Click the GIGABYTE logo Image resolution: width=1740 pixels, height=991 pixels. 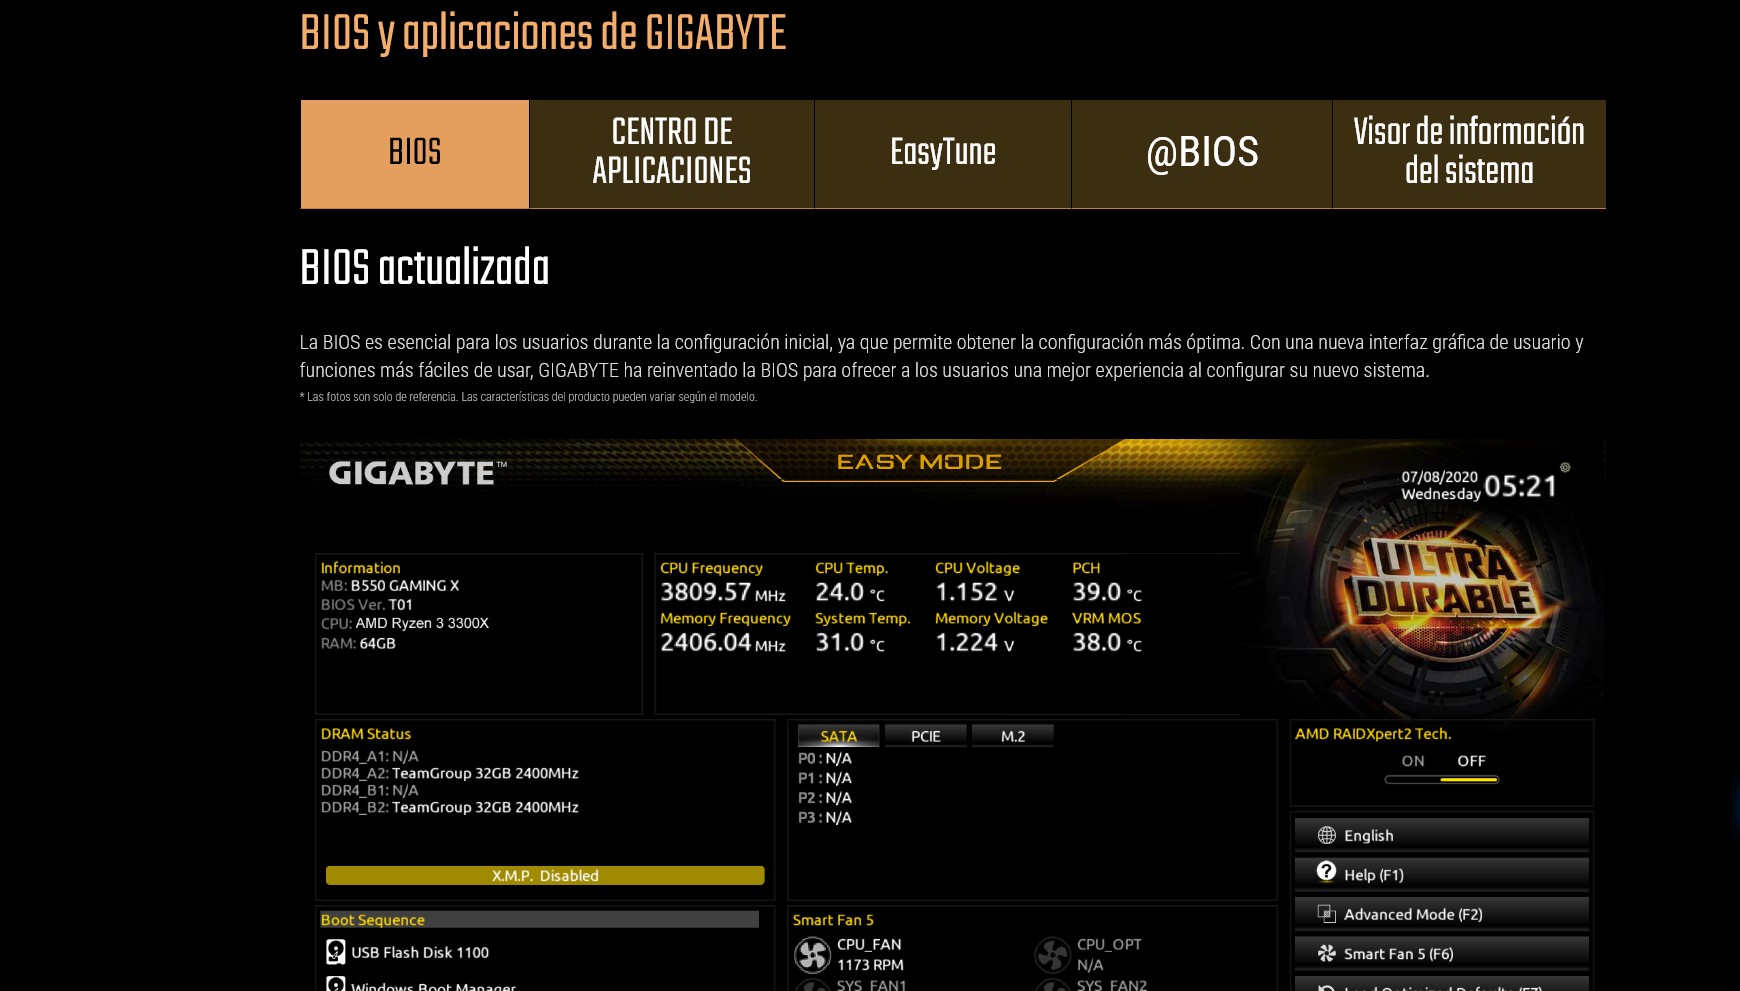418,473
